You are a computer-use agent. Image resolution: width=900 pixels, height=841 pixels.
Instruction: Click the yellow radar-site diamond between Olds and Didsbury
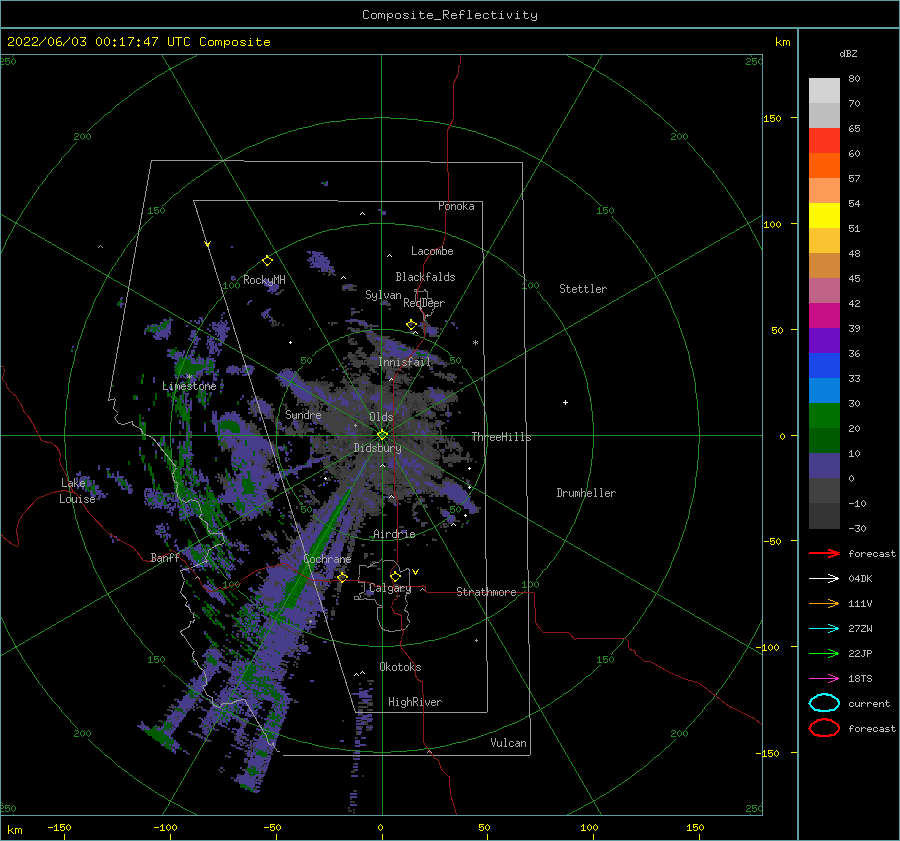[382, 435]
